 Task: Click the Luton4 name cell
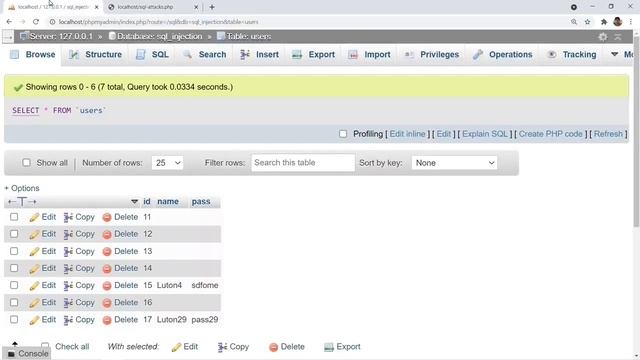click(169, 285)
